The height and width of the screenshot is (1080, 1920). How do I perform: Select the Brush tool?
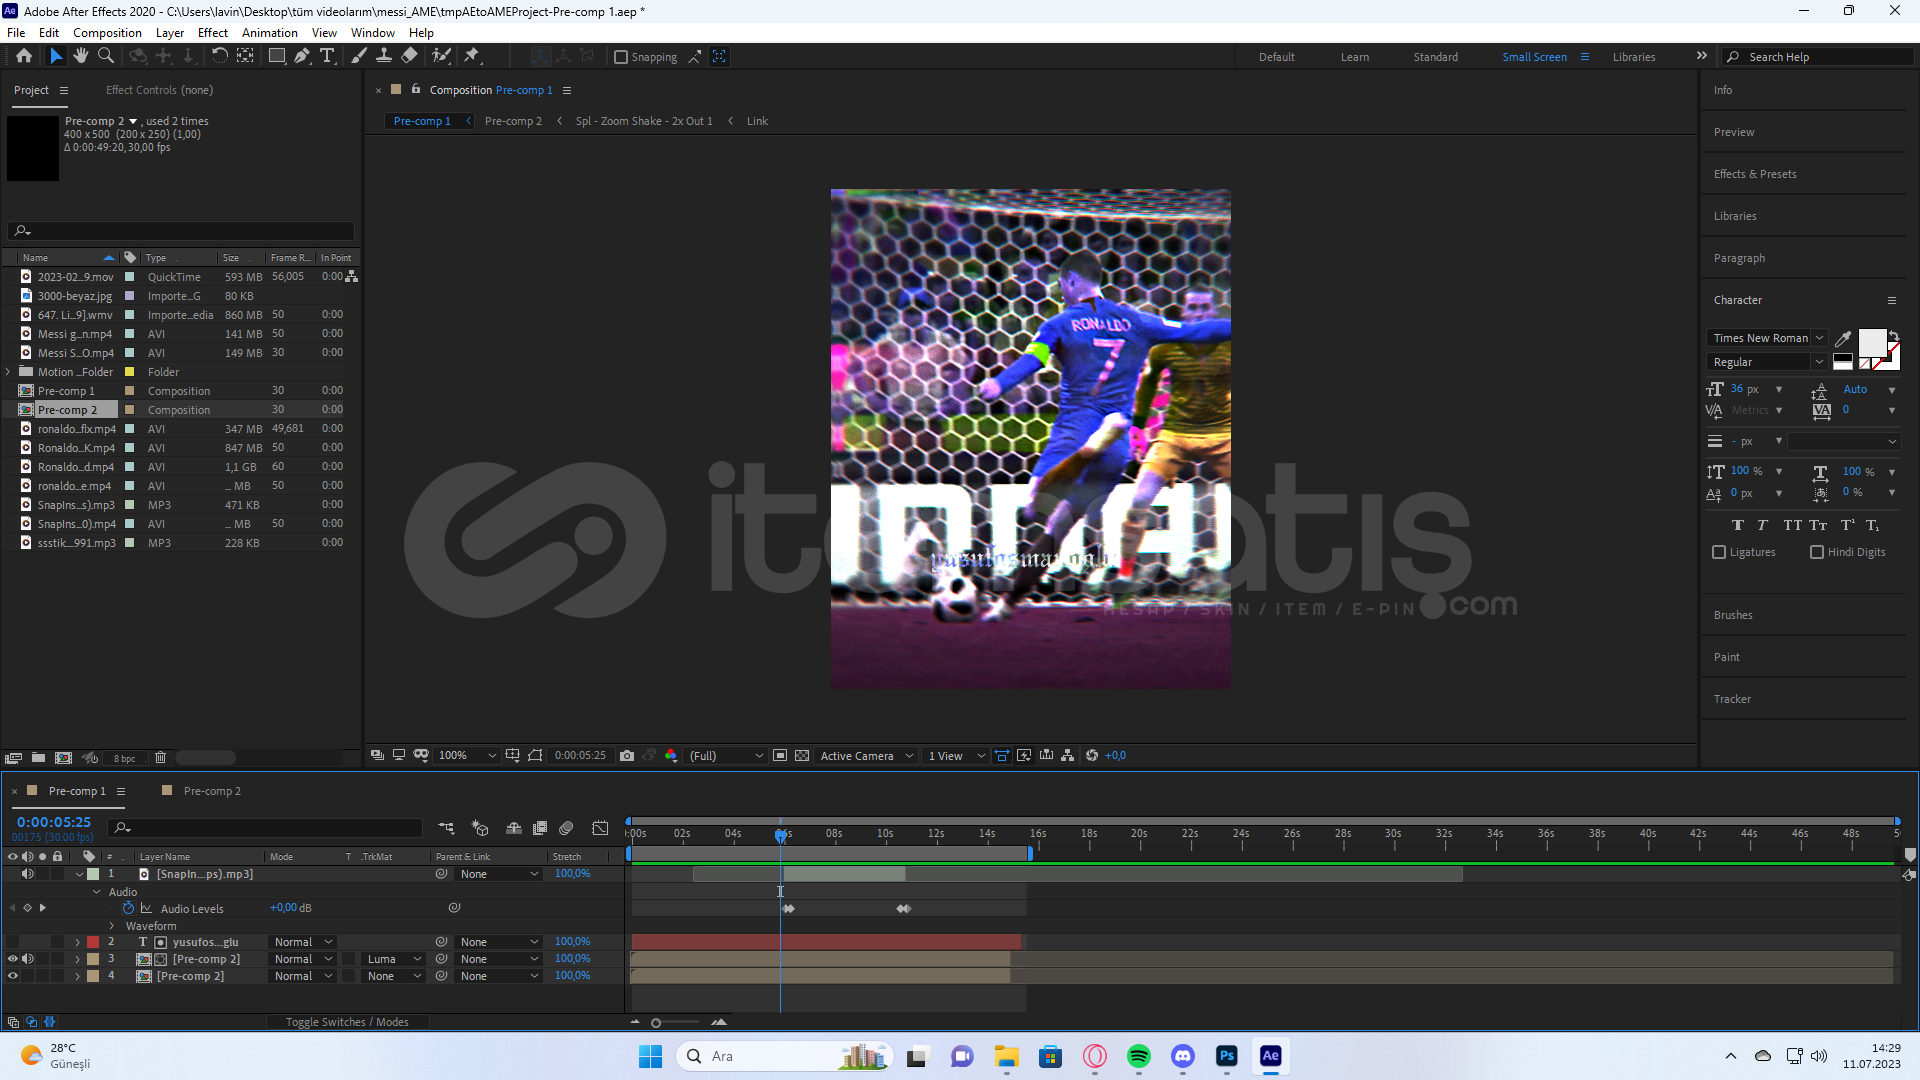359,56
